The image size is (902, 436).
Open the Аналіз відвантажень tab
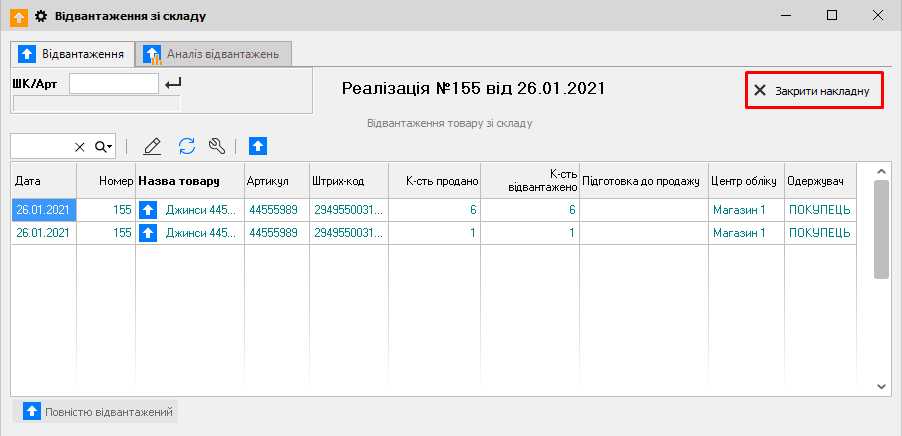(214, 53)
